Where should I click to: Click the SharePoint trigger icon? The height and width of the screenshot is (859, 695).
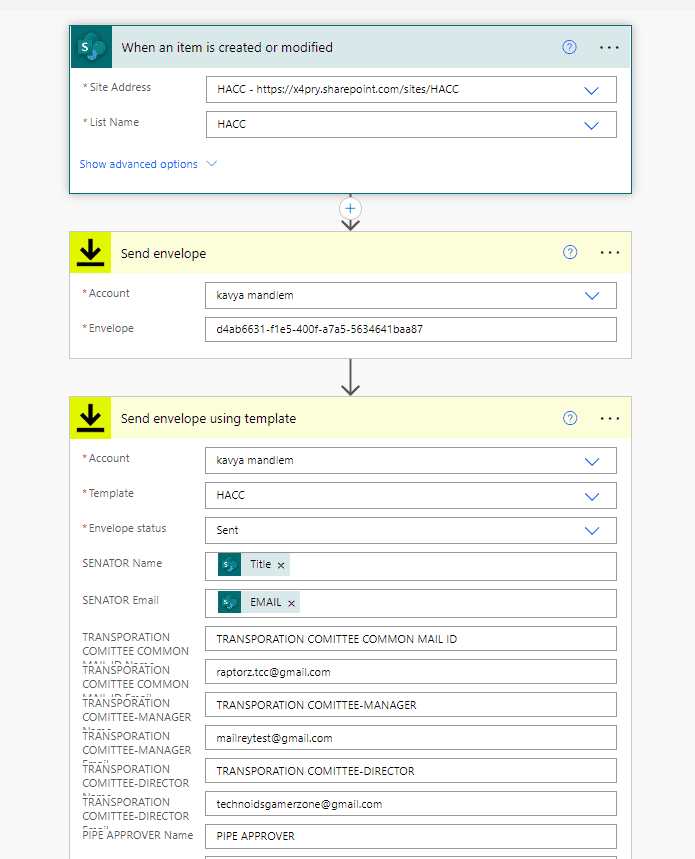coord(91,47)
